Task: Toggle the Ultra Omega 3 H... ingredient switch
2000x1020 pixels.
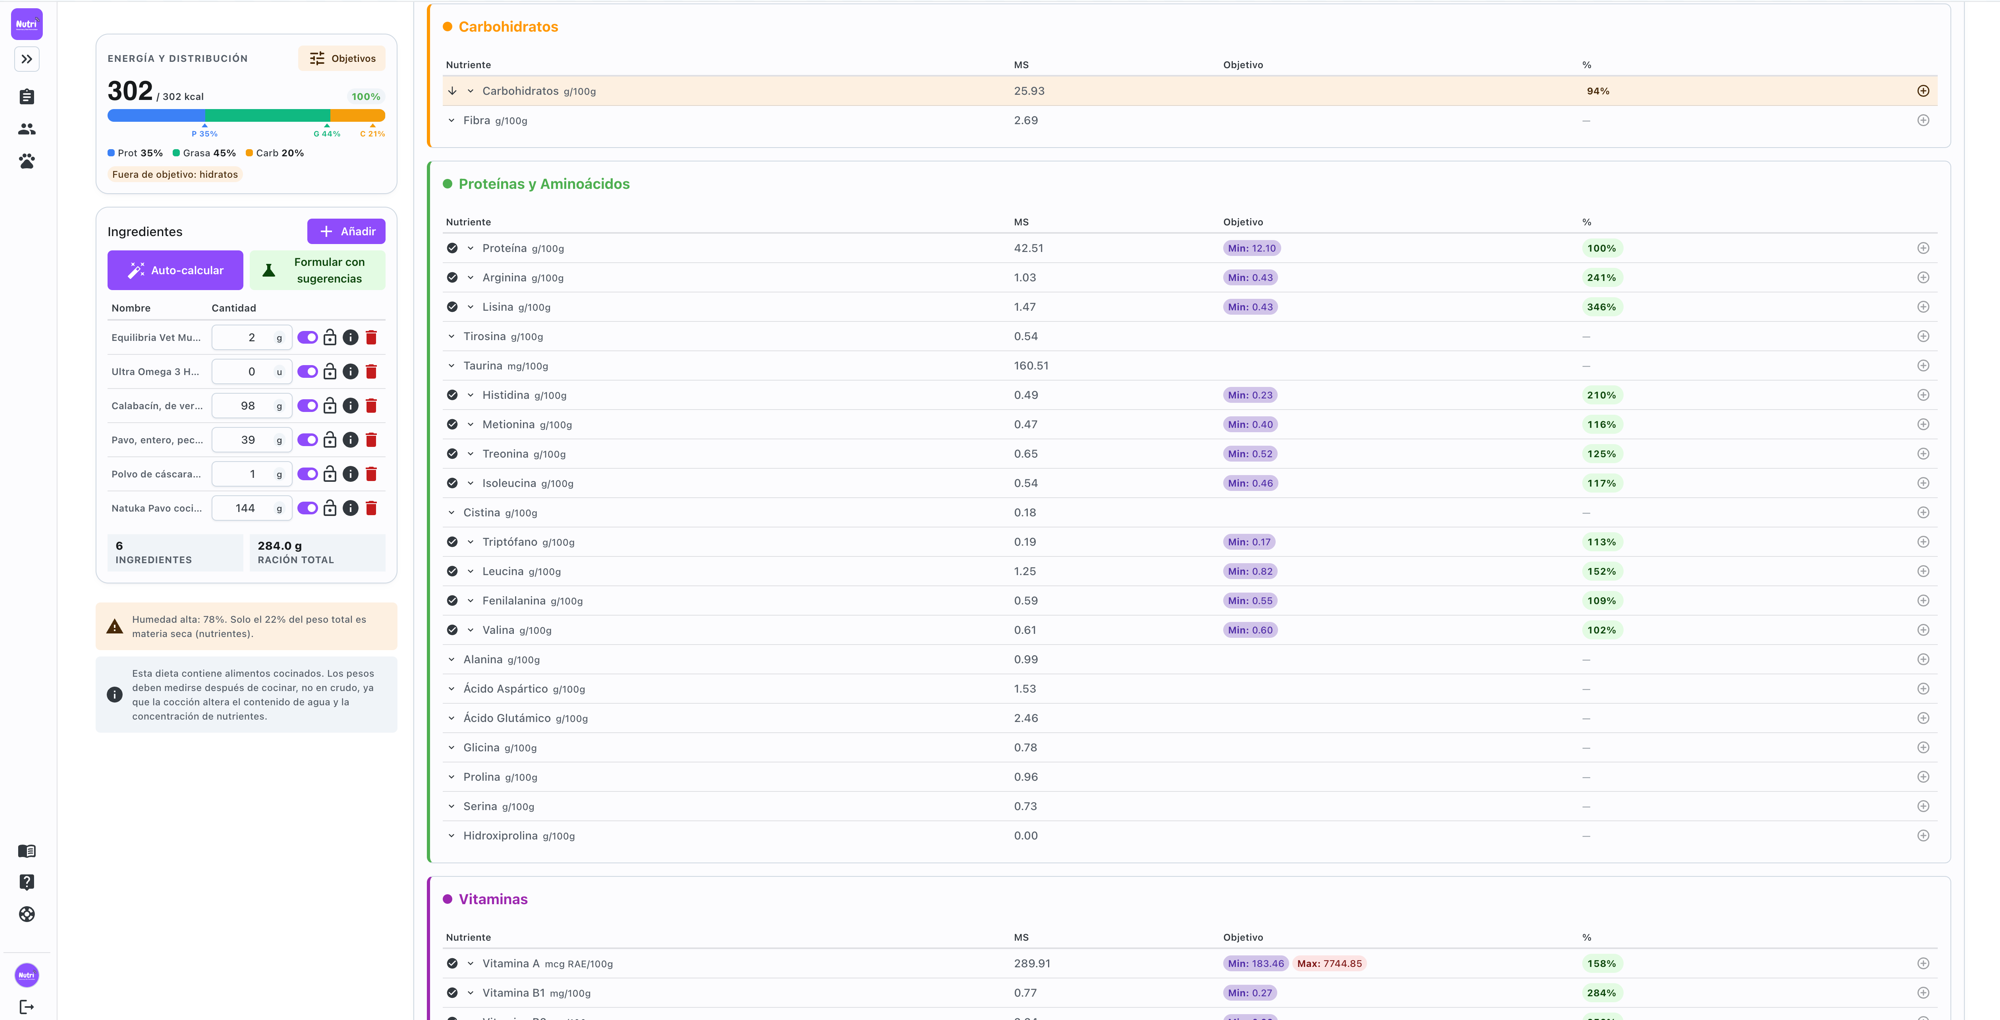Action: (307, 372)
